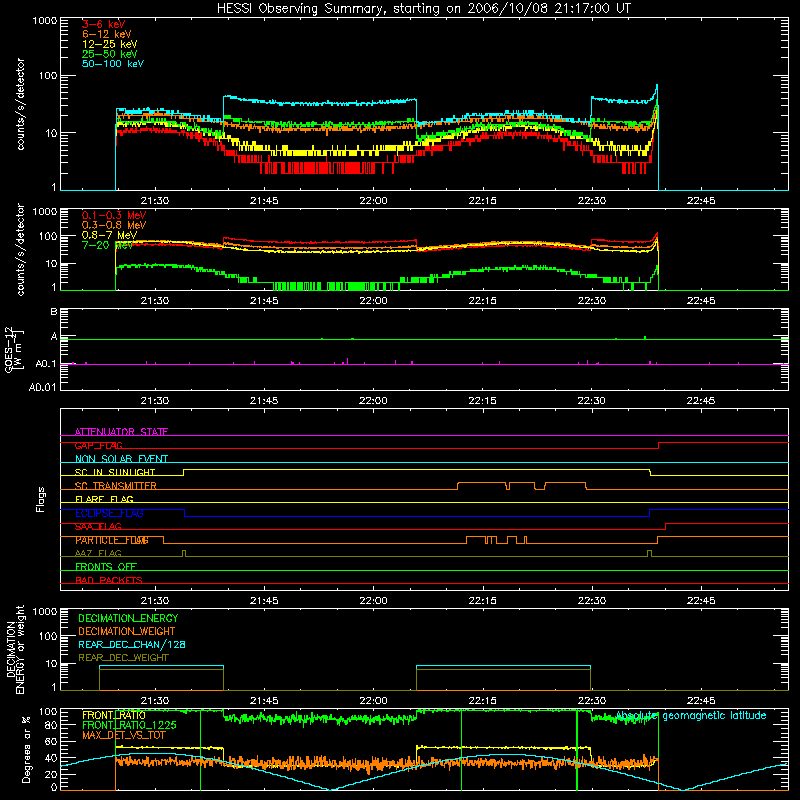
Task: Click the REAR_DEC_CHAN/128 legend label
Action: [x=132, y=644]
